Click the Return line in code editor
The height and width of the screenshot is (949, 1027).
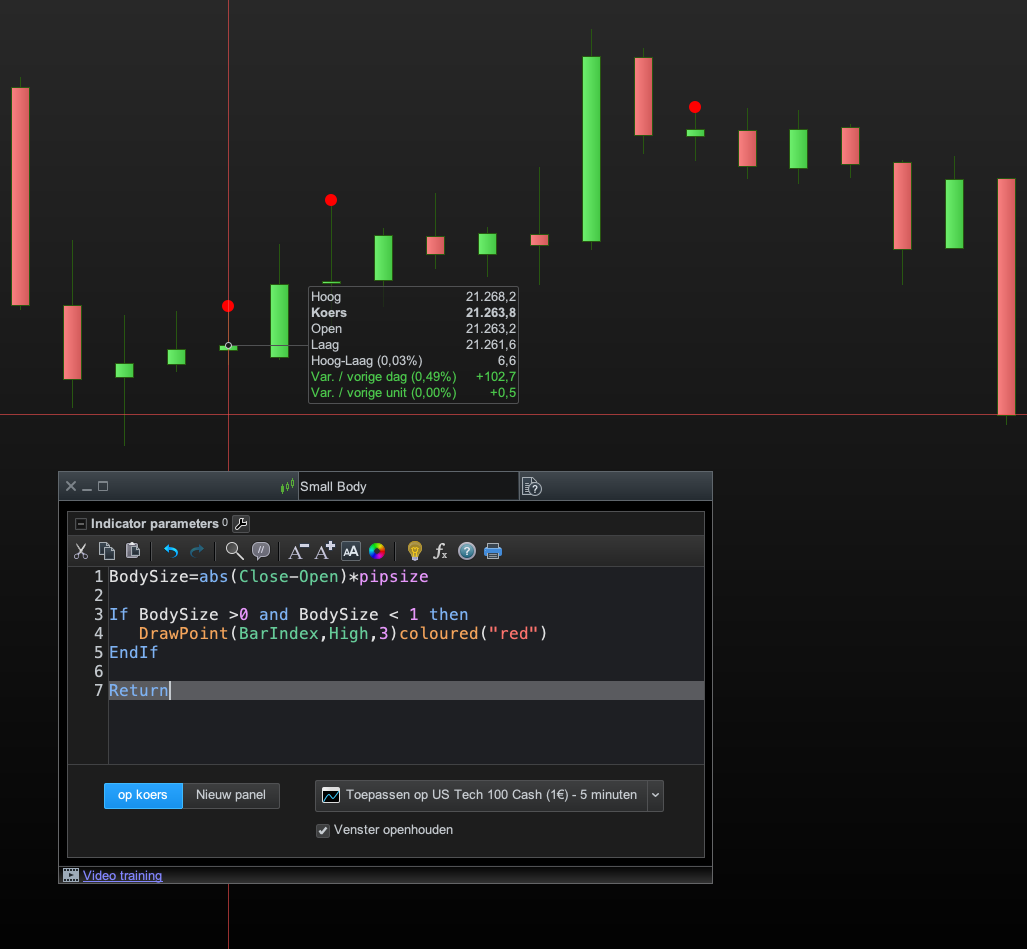(x=406, y=690)
